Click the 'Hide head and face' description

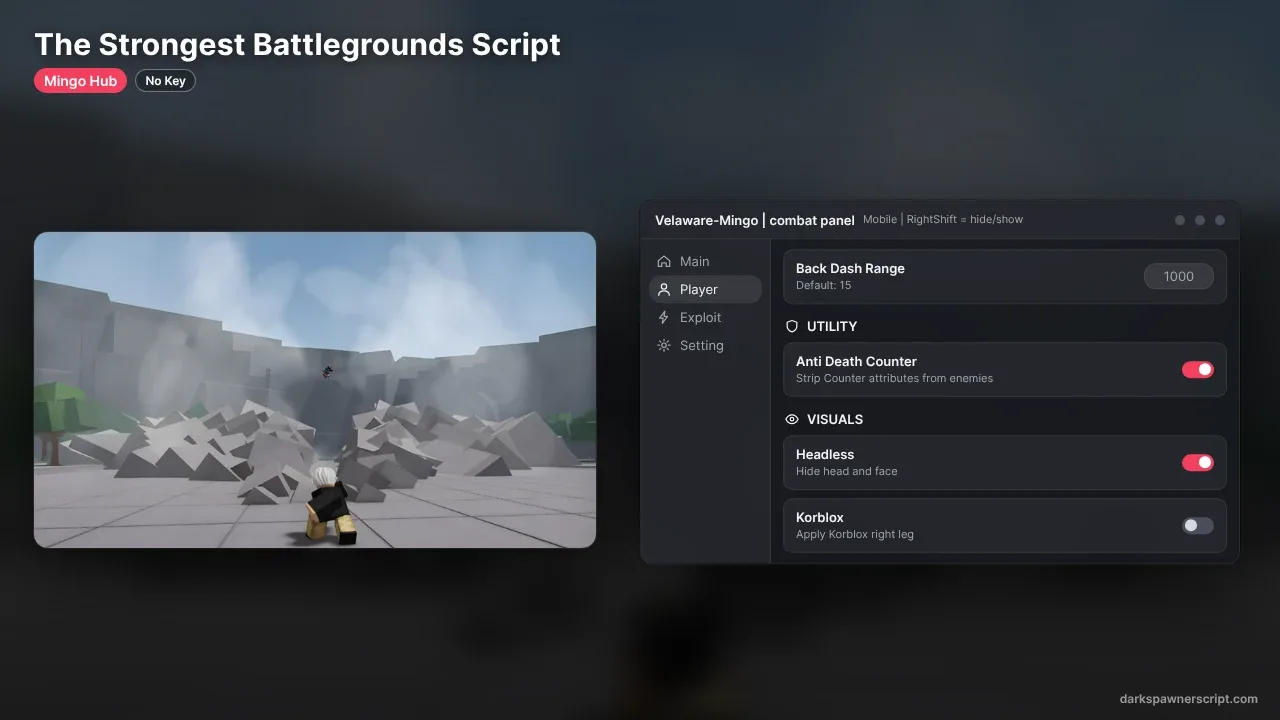point(847,471)
